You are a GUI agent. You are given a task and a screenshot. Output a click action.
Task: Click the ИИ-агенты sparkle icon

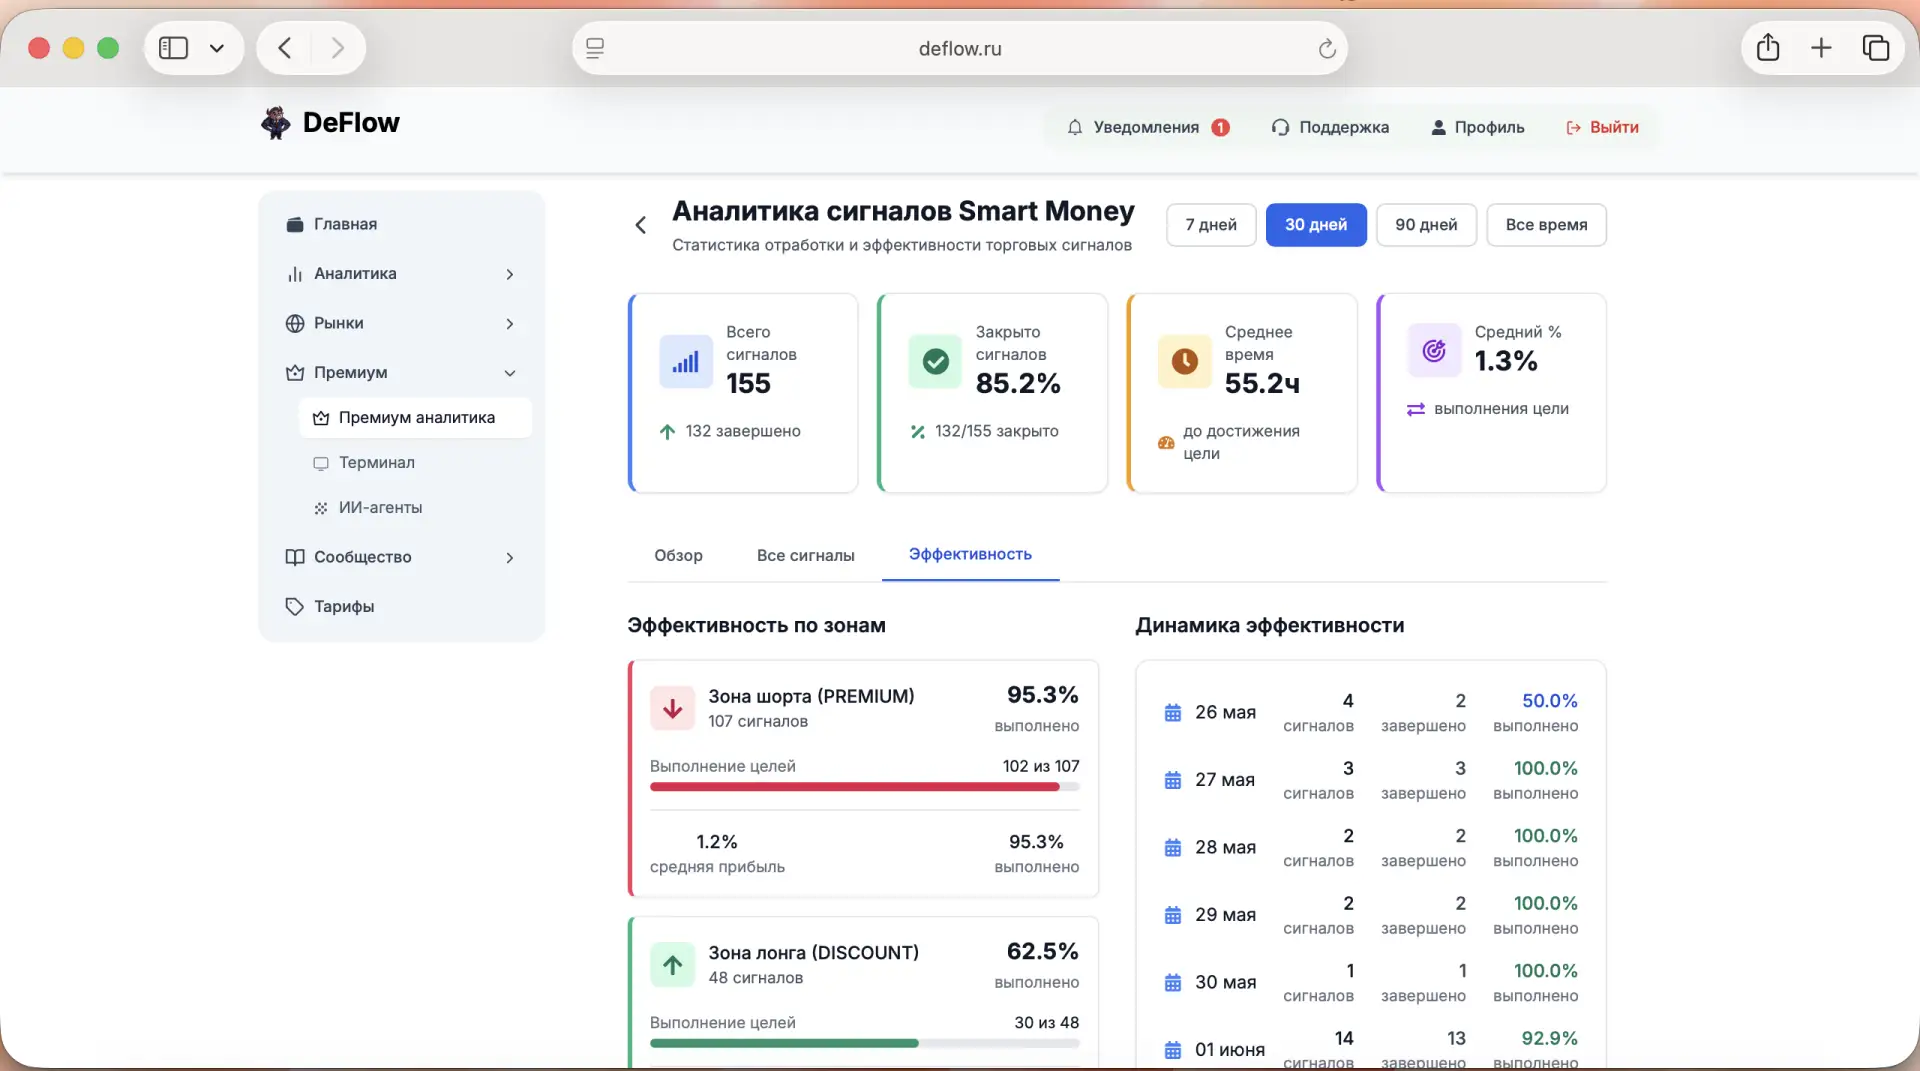(x=320, y=508)
